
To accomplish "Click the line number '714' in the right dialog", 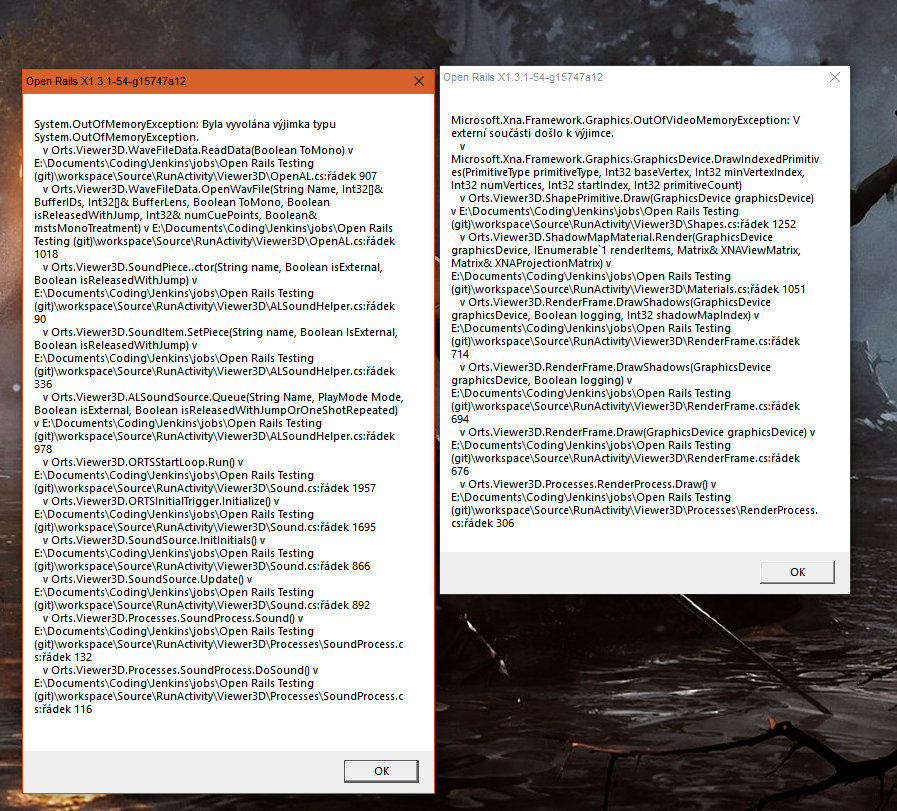I will pyautogui.click(x=460, y=354).
